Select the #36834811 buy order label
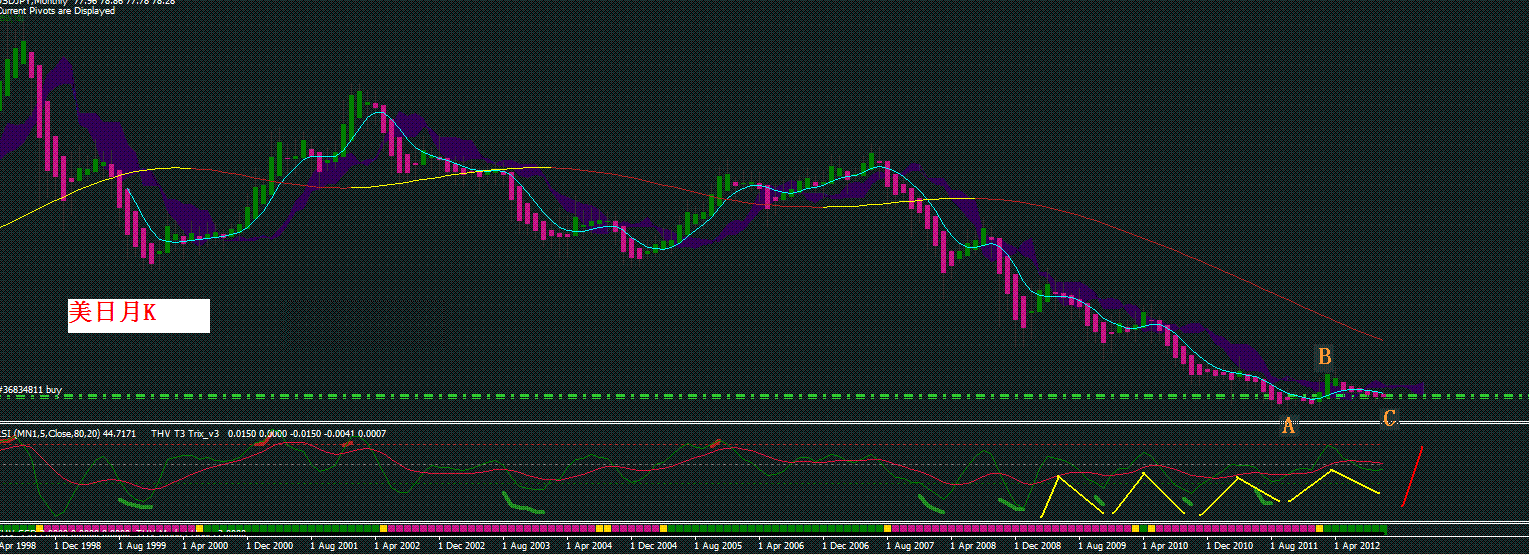1529x555 pixels. (x=30, y=389)
